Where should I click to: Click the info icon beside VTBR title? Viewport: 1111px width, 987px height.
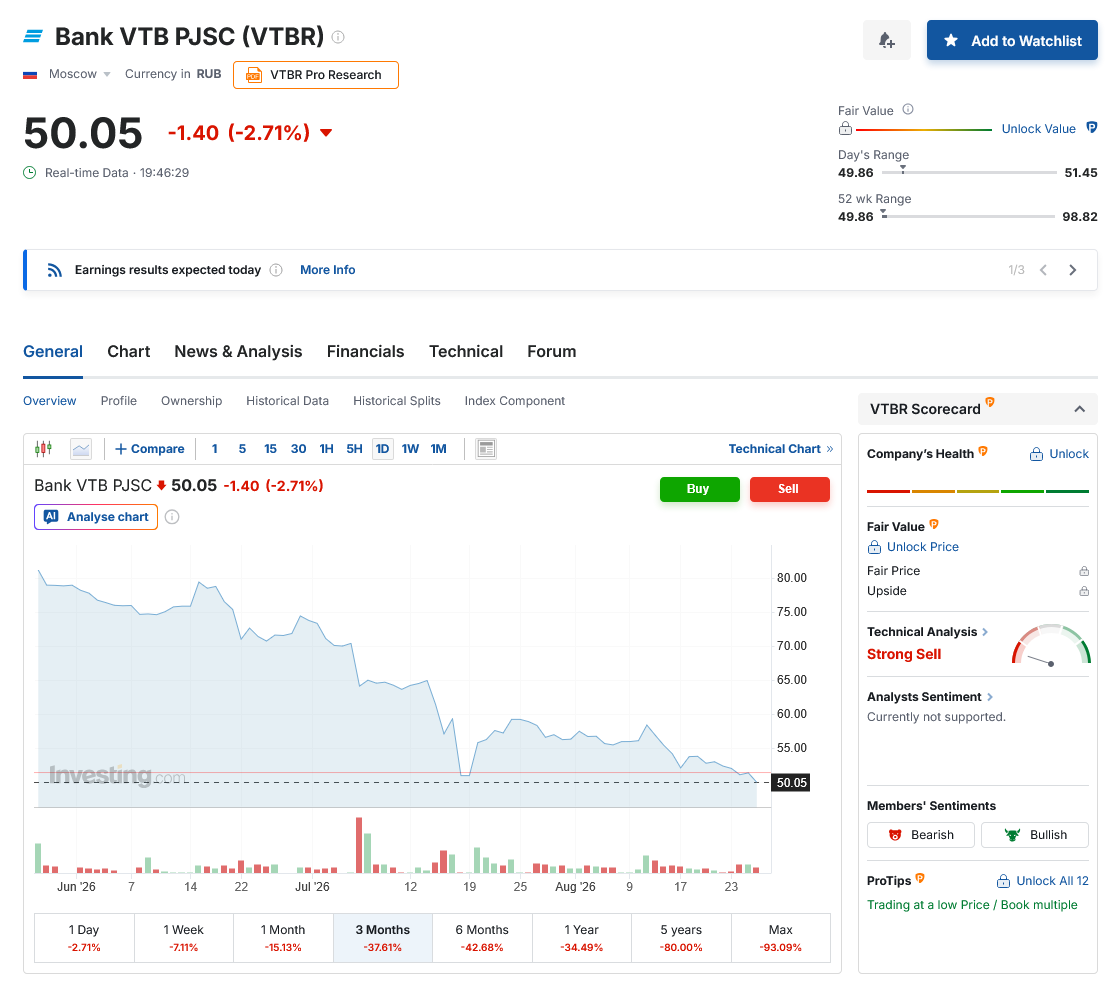(x=338, y=37)
